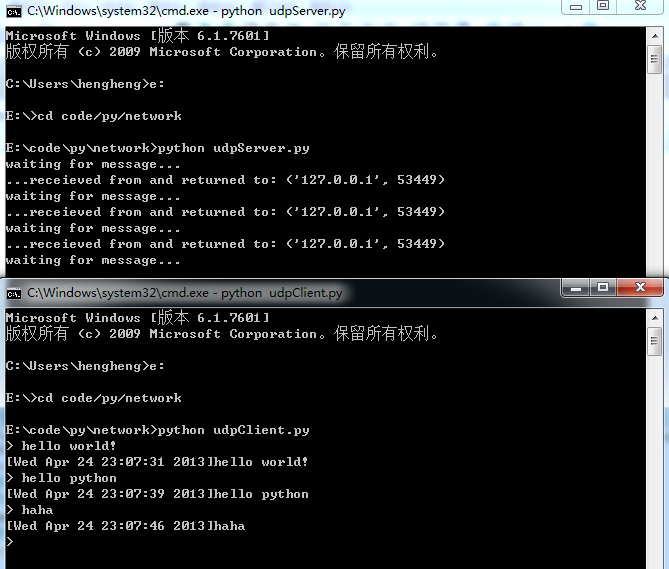Click 'python udpClient.py' command line
The width and height of the screenshot is (669, 569).
tap(157, 430)
